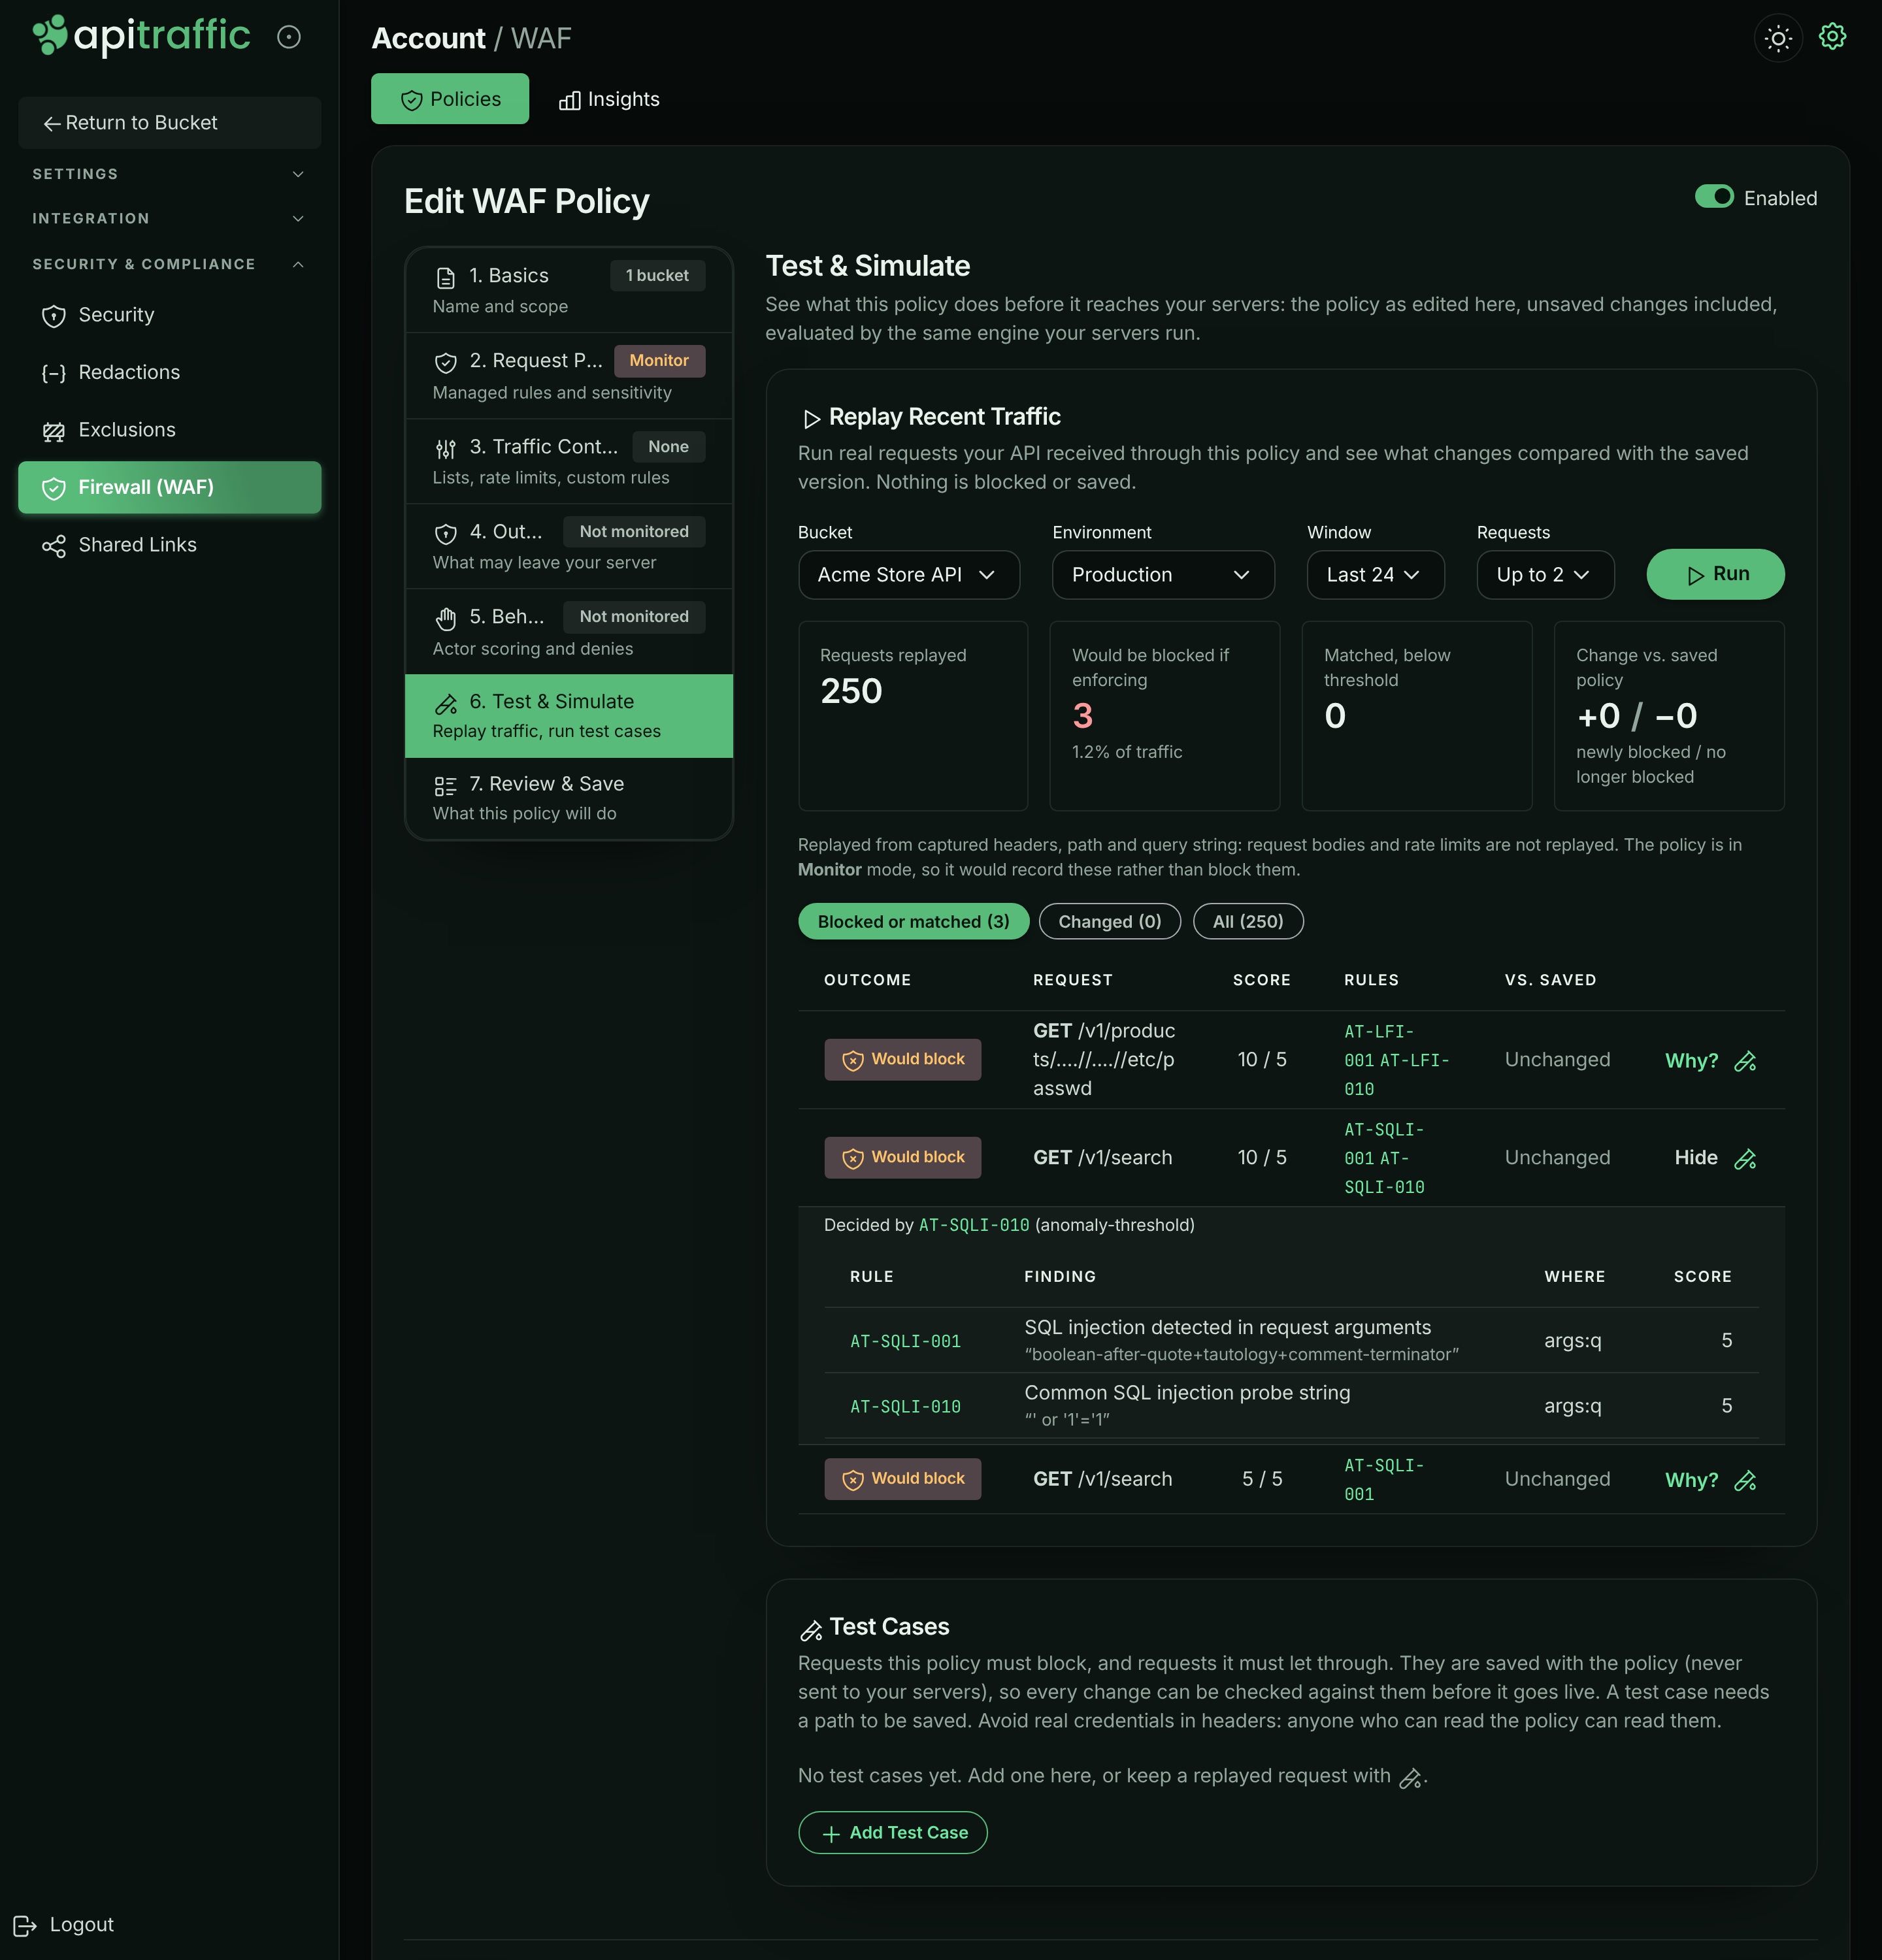Screen dimensions: 1882x1960
Task: Switch to the Policies tab
Action: (x=450, y=99)
